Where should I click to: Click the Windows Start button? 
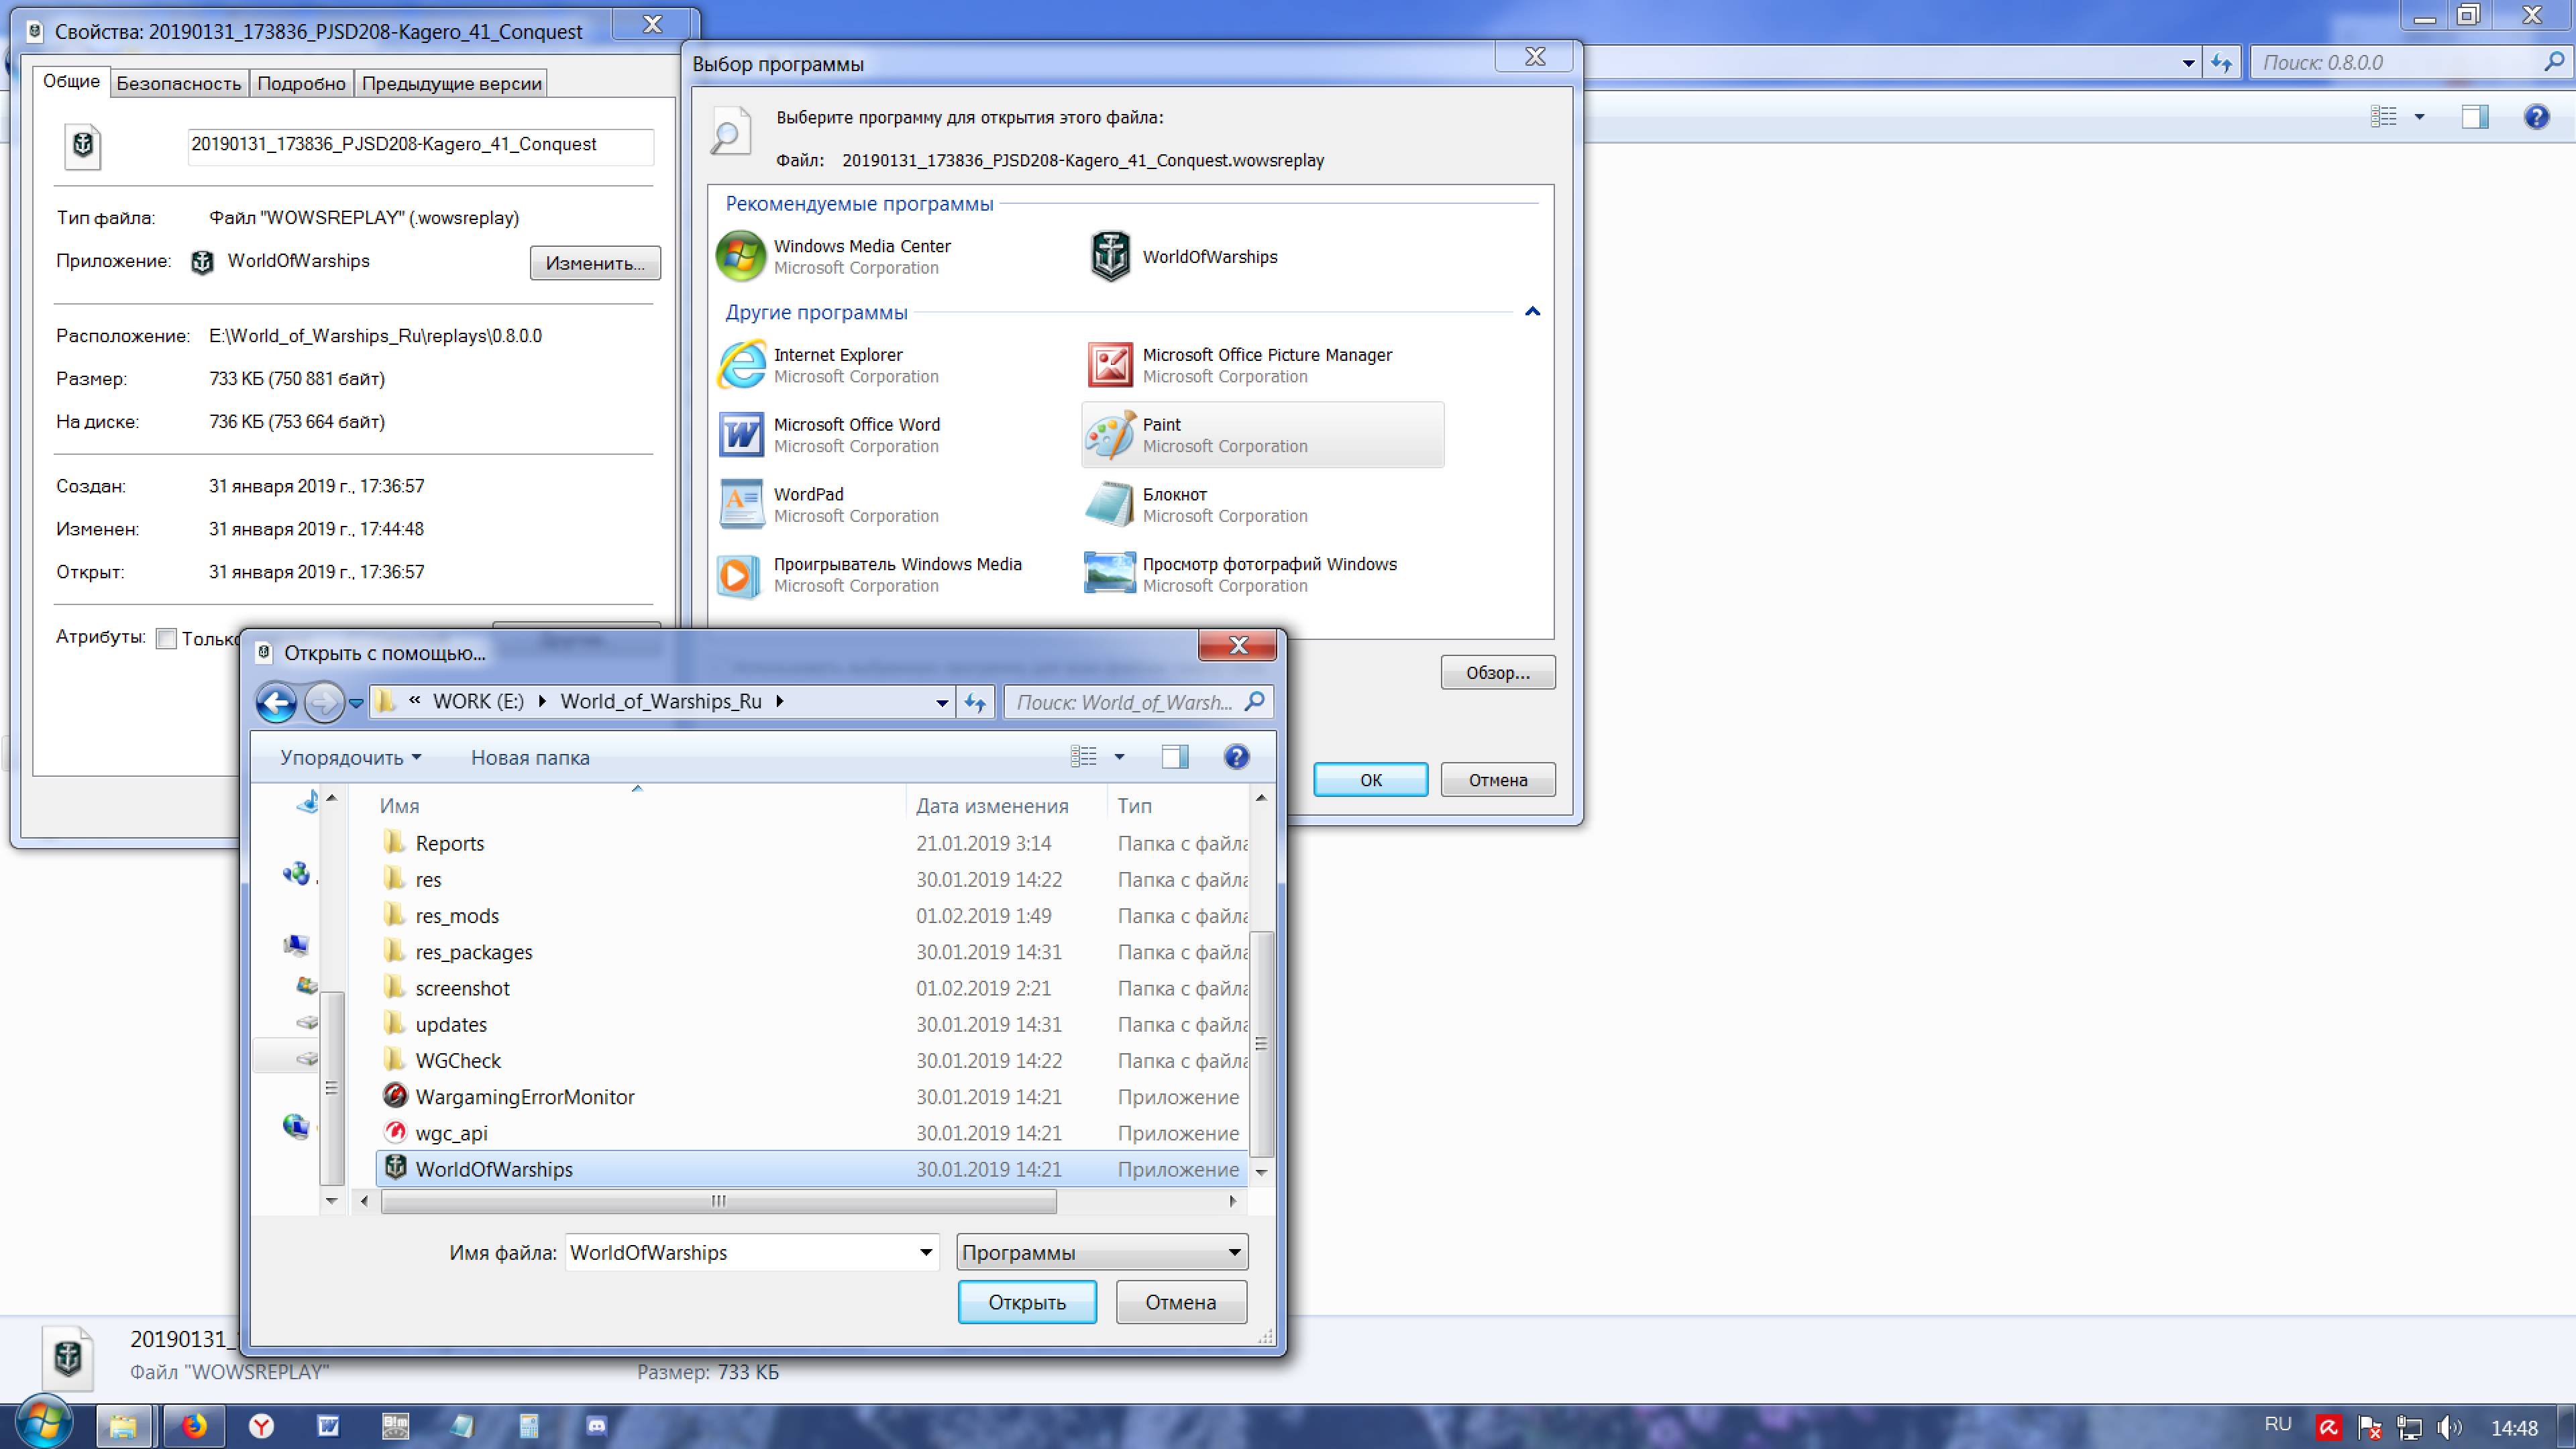click(x=45, y=1422)
